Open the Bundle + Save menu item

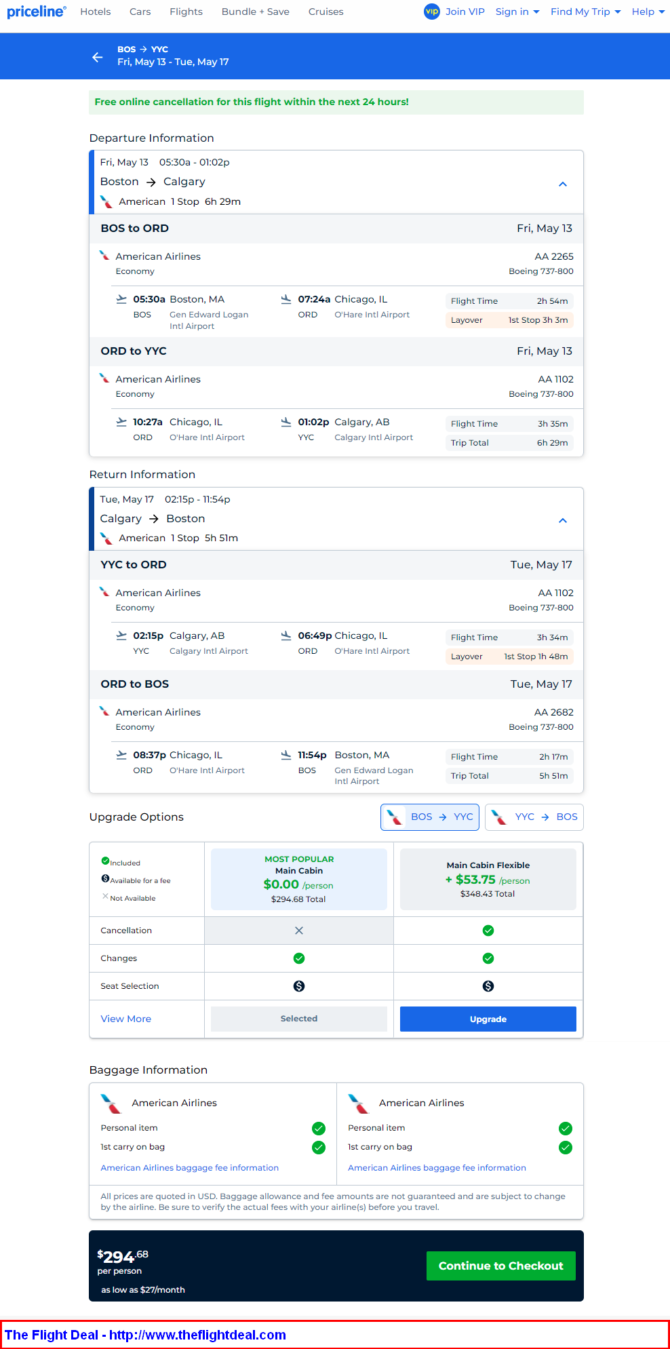255,12
